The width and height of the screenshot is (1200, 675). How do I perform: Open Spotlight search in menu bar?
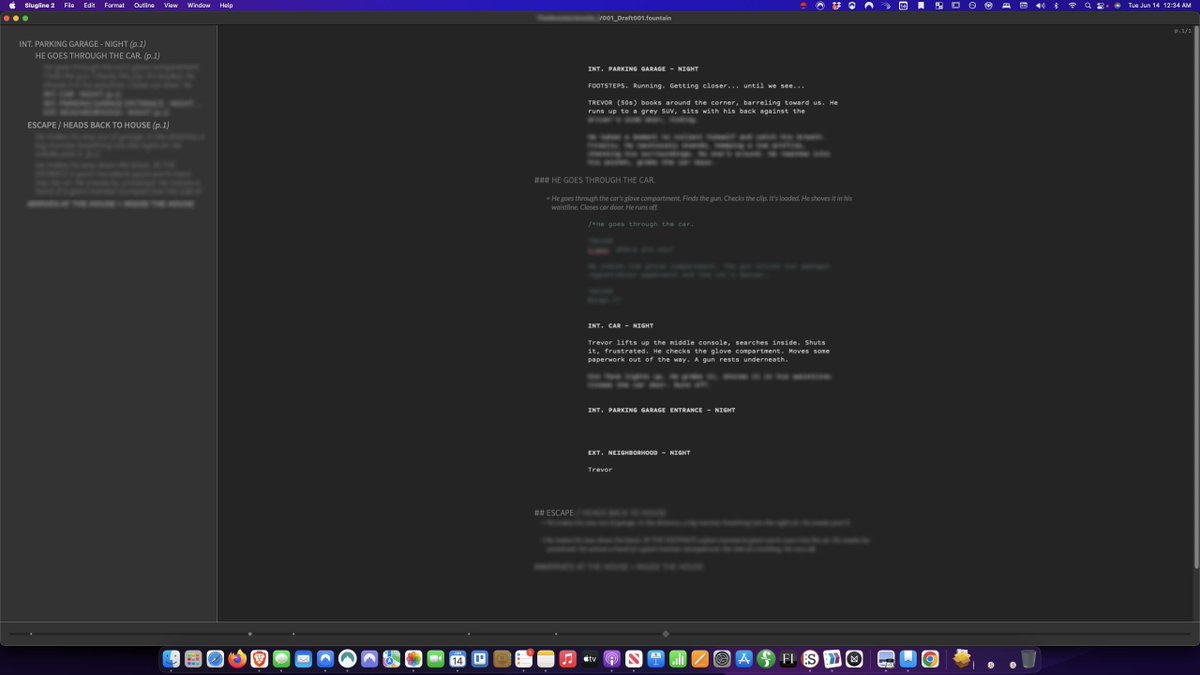[x=1088, y=5]
